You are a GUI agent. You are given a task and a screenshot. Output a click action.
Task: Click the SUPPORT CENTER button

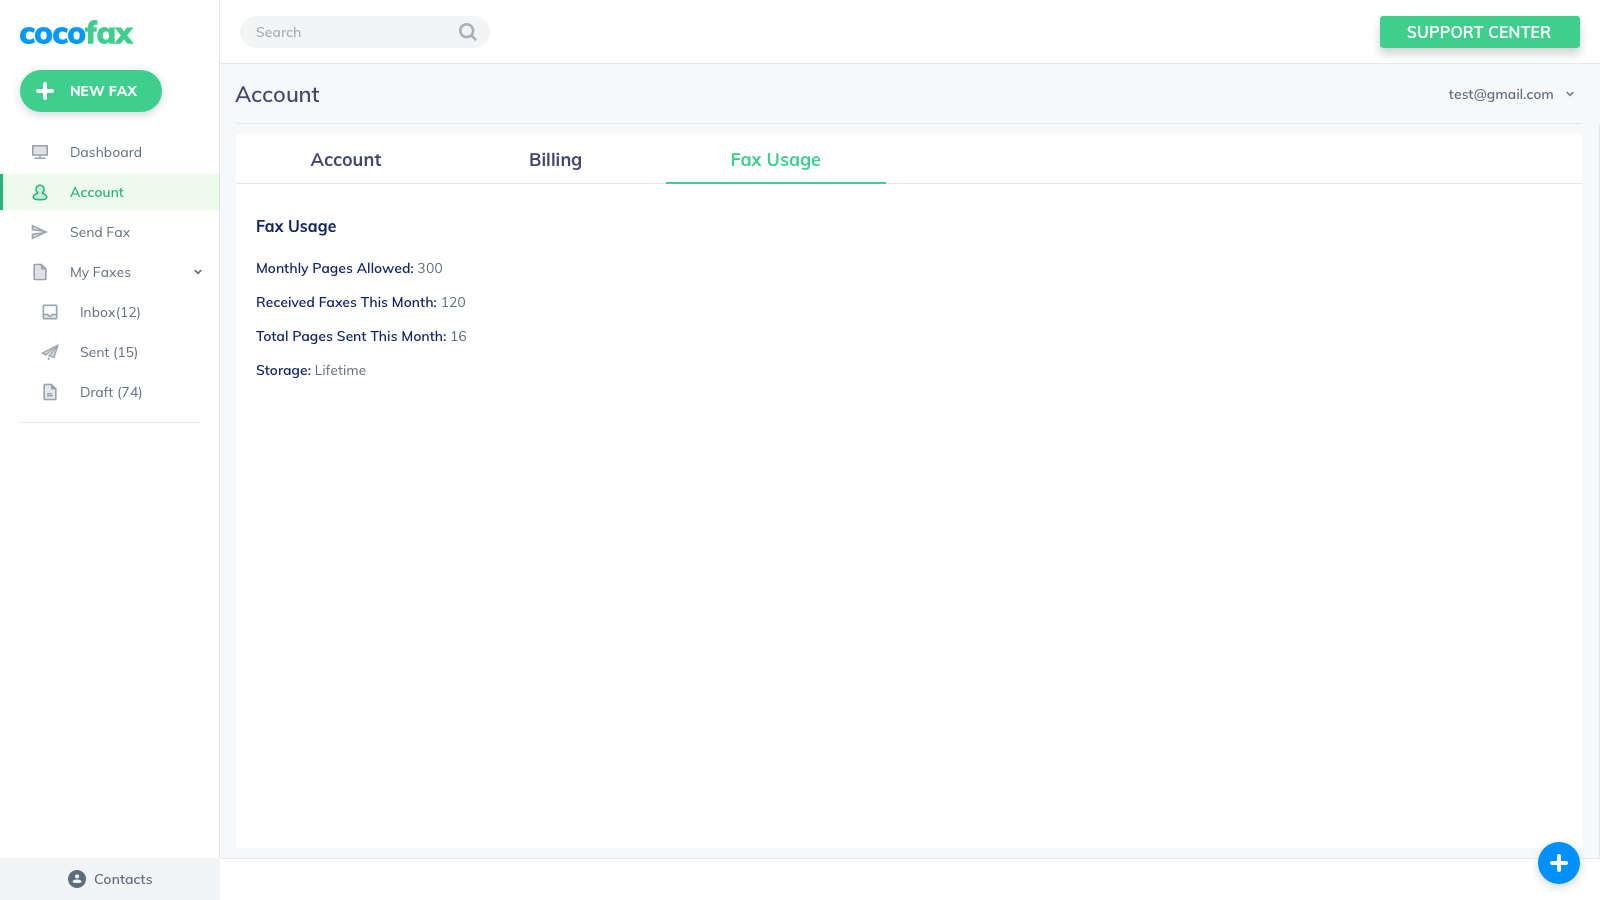point(1479,32)
